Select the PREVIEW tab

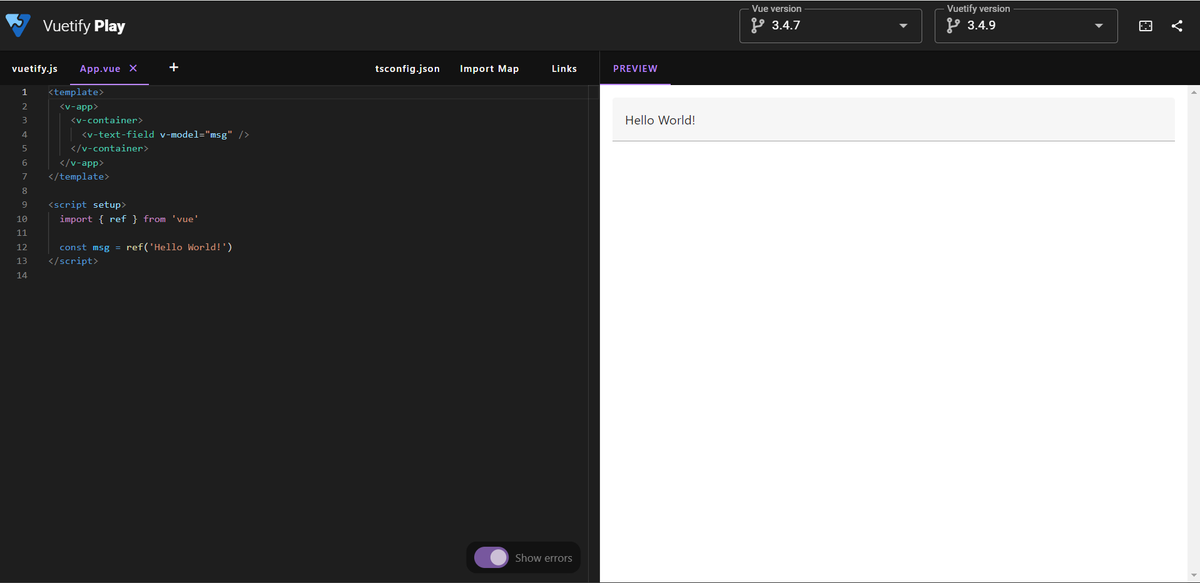pos(635,69)
